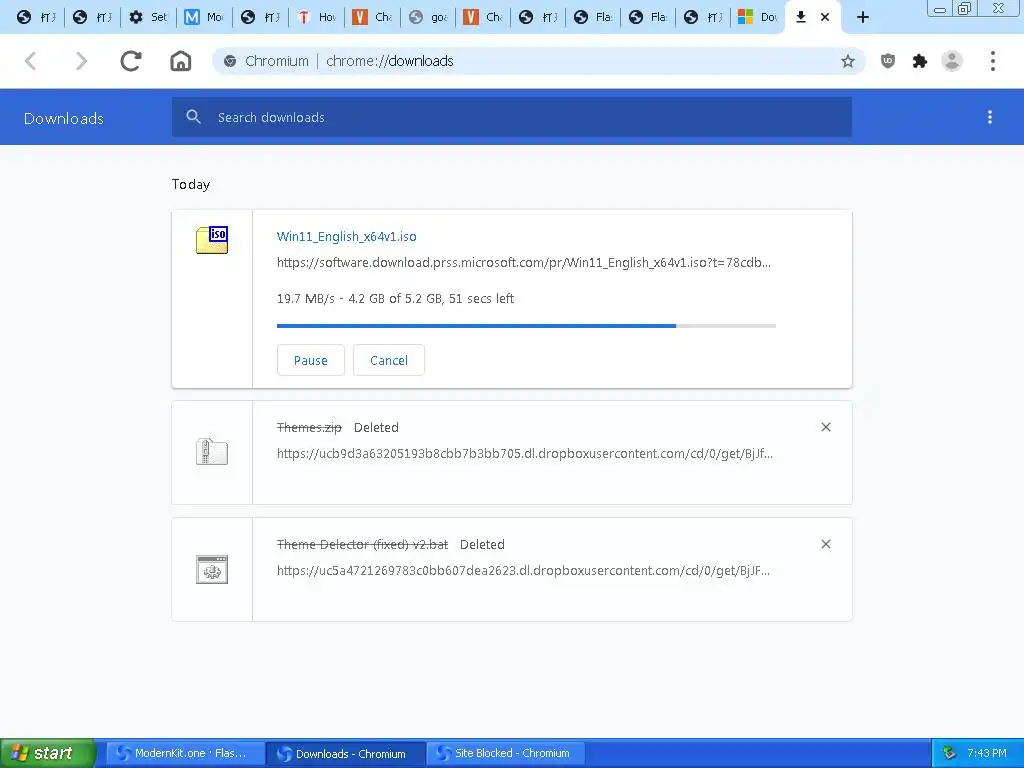The image size is (1024, 768).
Task: Click the download speed and time-left text
Action: (x=395, y=298)
